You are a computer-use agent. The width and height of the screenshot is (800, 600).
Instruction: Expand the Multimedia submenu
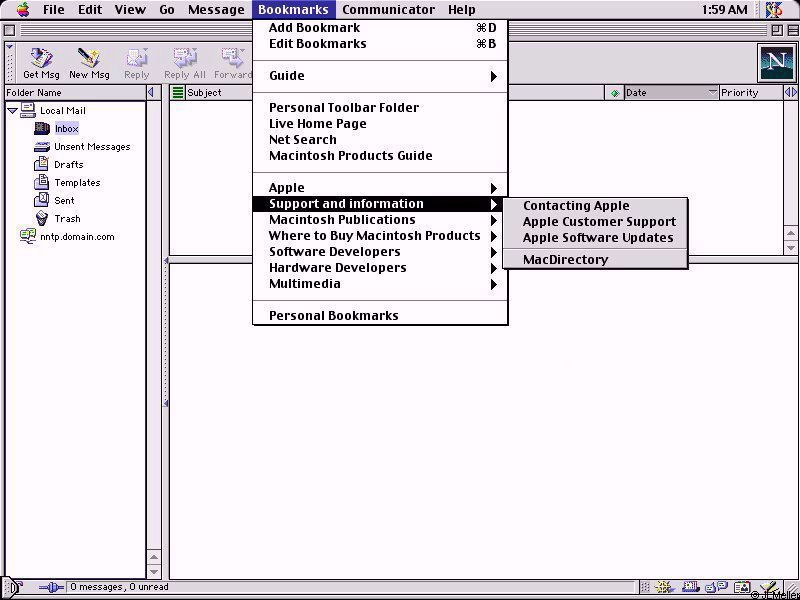[x=381, y=284]
